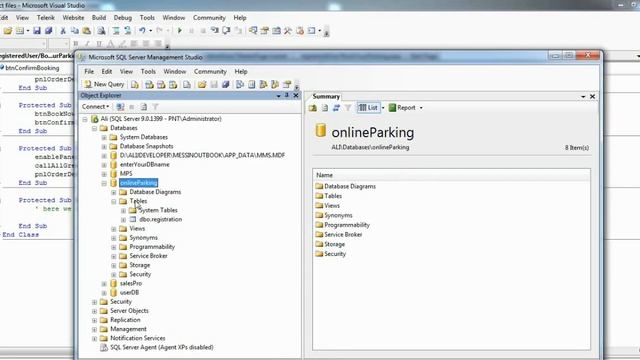Collapse the Ali SQL Server node
Screen dimensions: 640x360
(85, 119)
